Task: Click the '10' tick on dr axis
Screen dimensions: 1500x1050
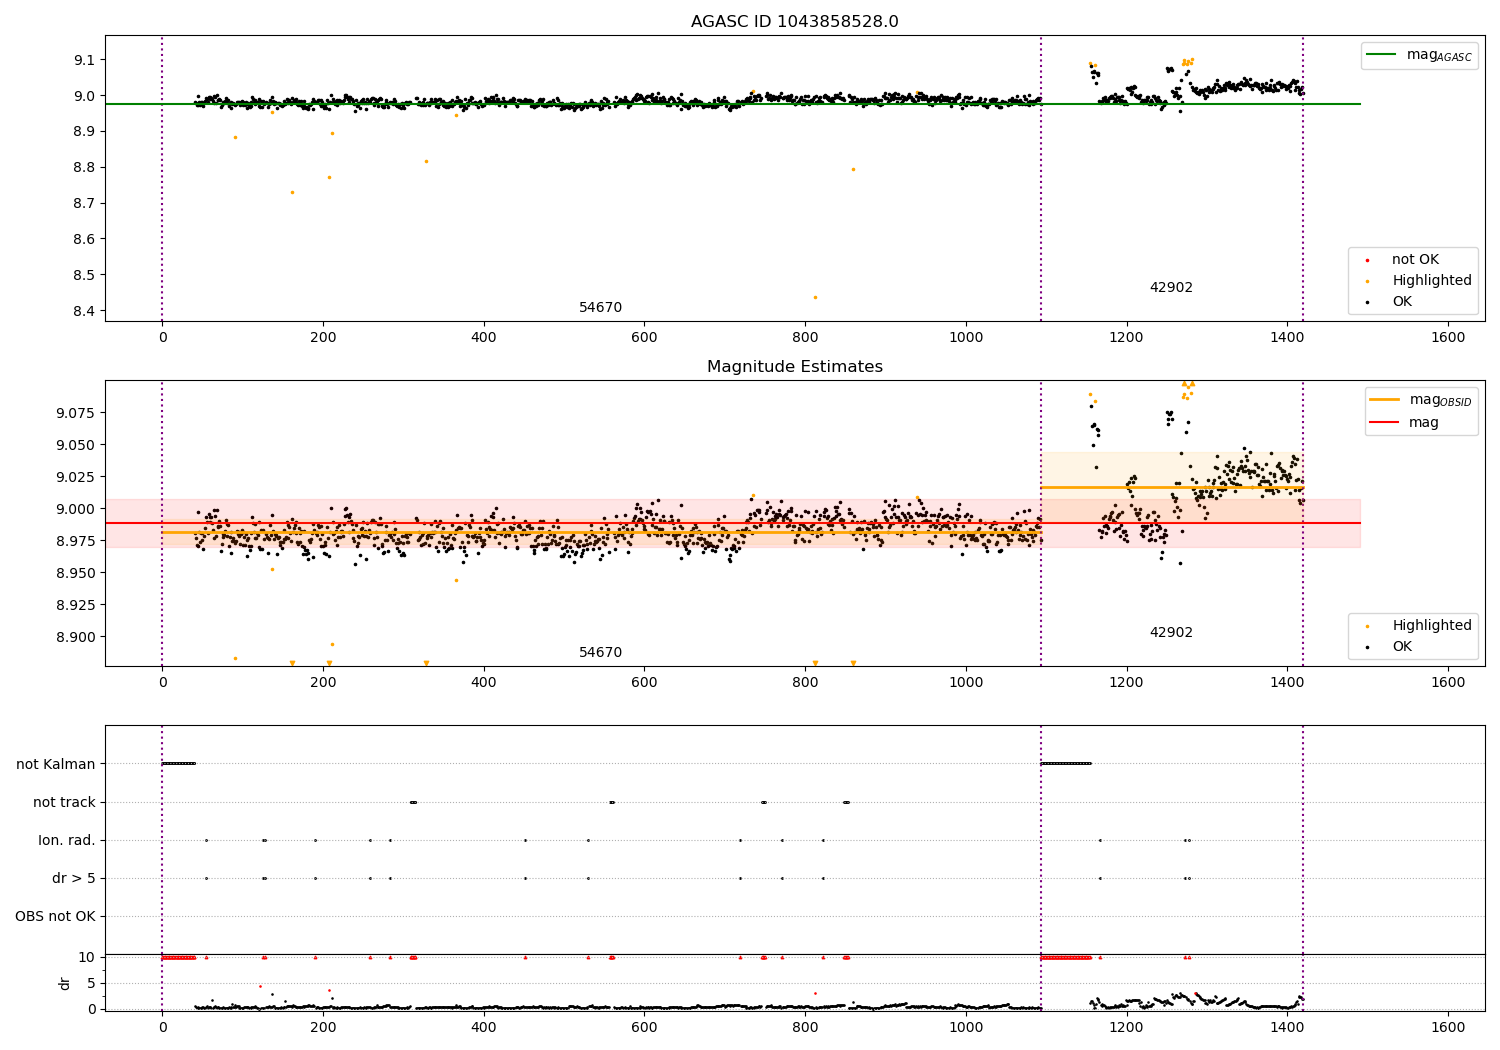Action: tap(86, 958)
